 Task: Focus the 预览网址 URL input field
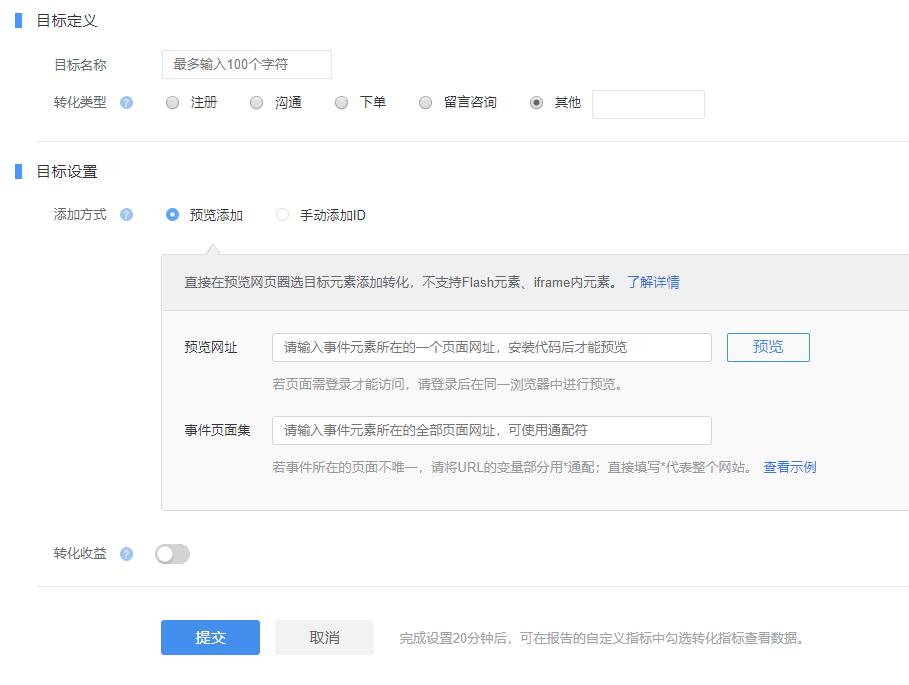[x=490, y=346]
